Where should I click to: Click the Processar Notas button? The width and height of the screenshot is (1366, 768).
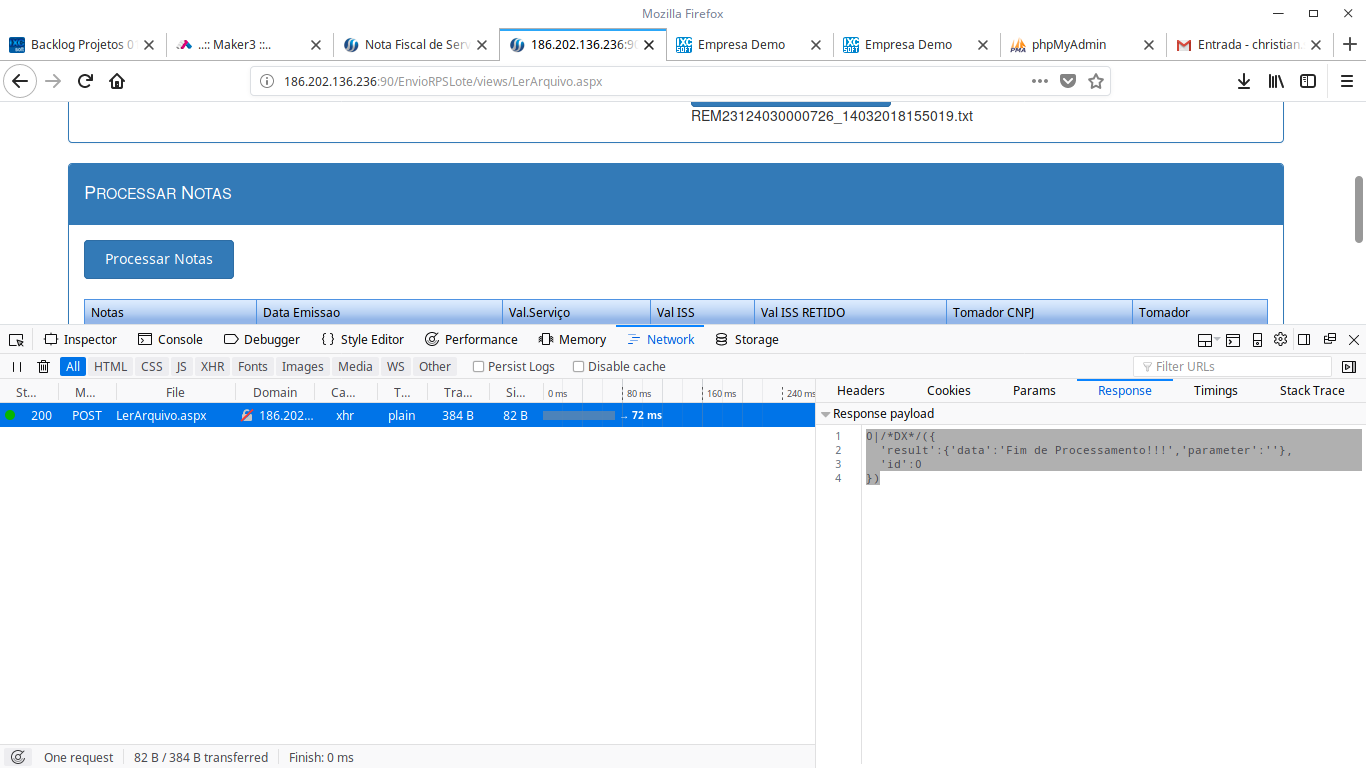point(159,259)
